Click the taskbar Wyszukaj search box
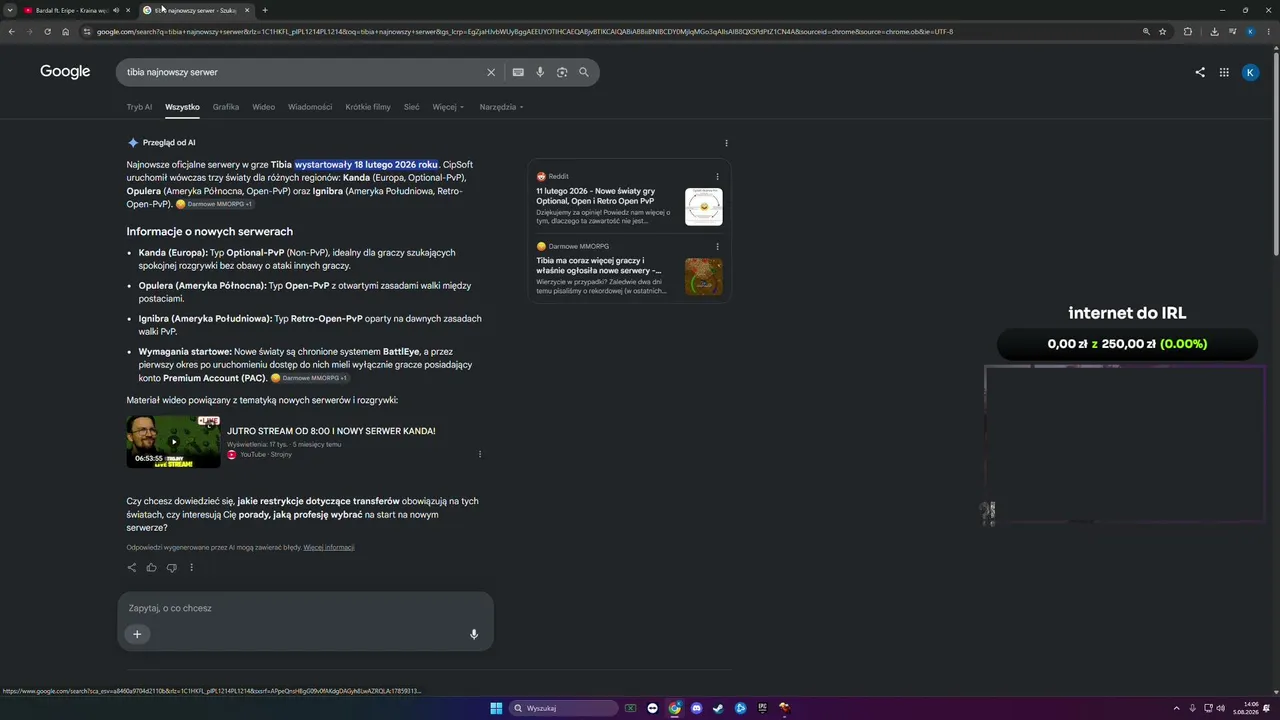 click(563, 708)
